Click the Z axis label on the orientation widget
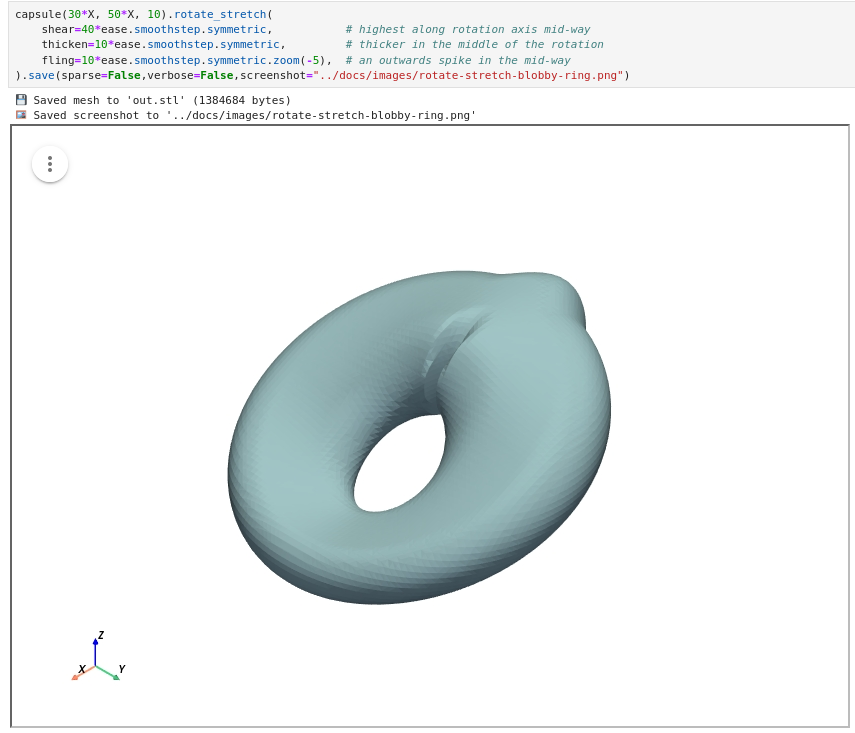Viewport: 855px width, 733px height. click(x=101, y=635)
